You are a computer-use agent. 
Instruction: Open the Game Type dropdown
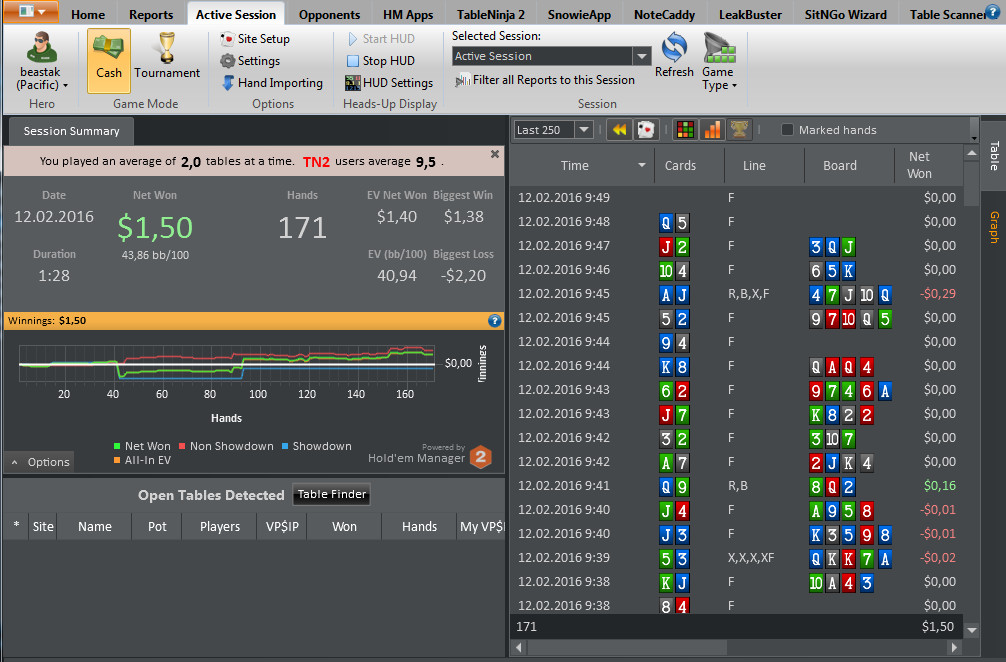(719, 62)
